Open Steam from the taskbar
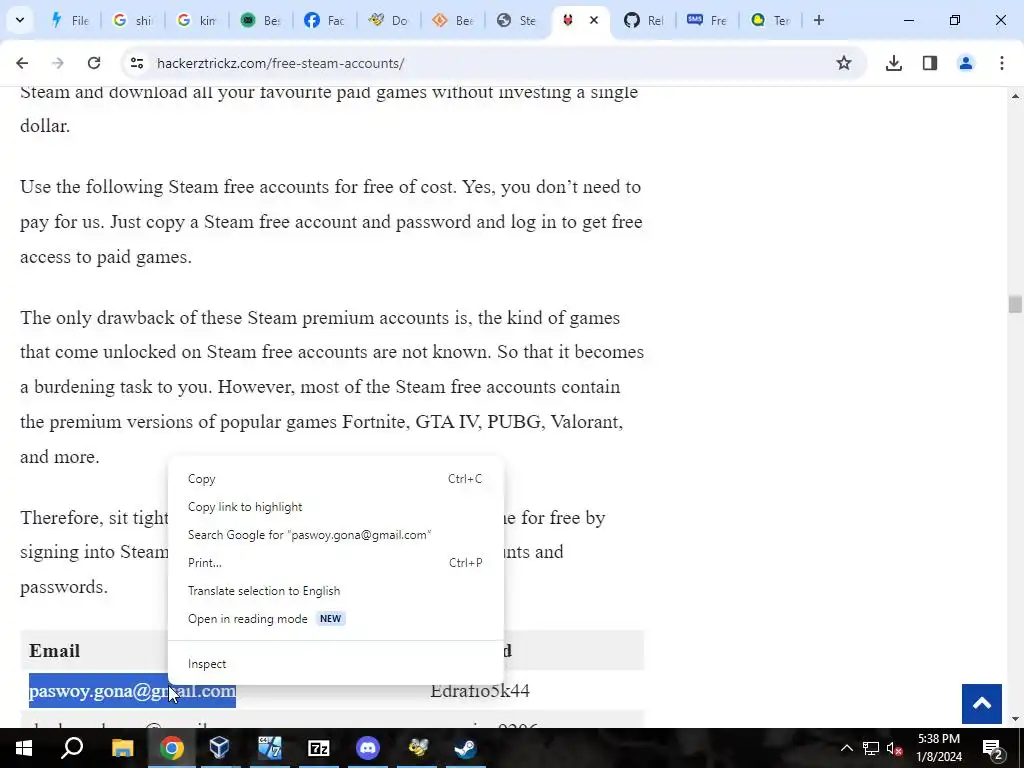1024x768 pixels. [x=466, y=748]
